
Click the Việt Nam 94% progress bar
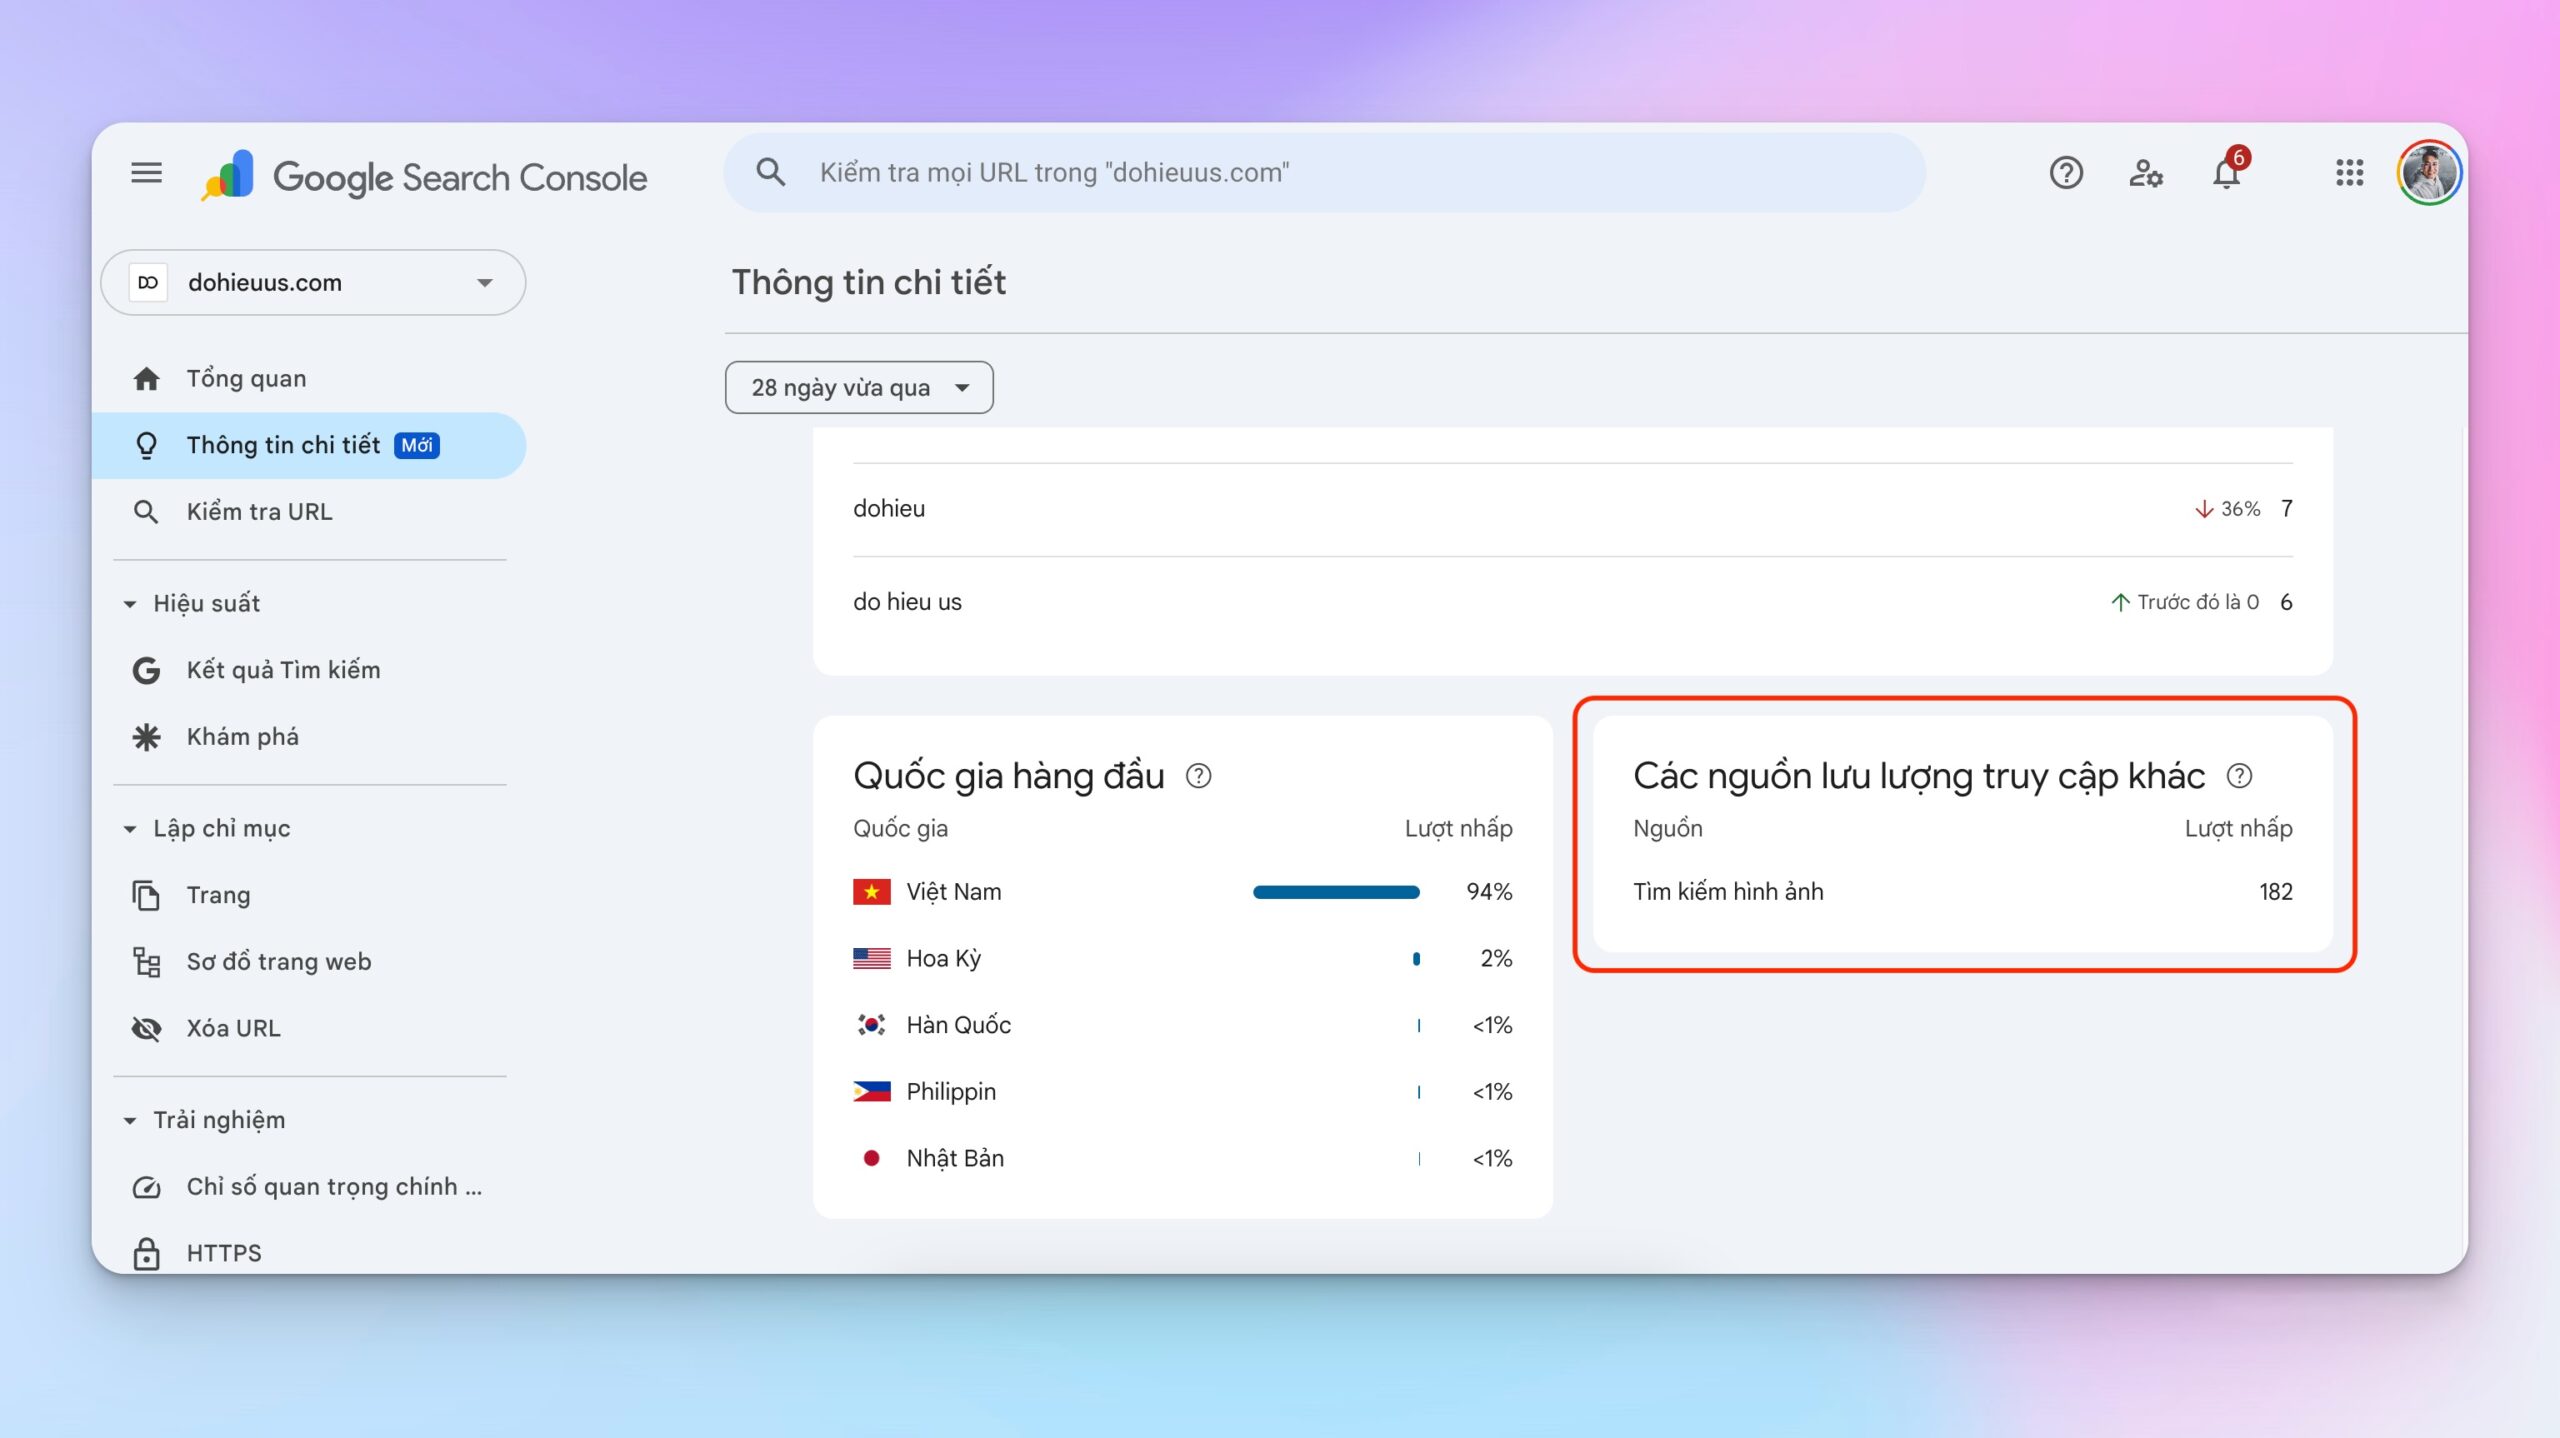(x=1336, y=893)
